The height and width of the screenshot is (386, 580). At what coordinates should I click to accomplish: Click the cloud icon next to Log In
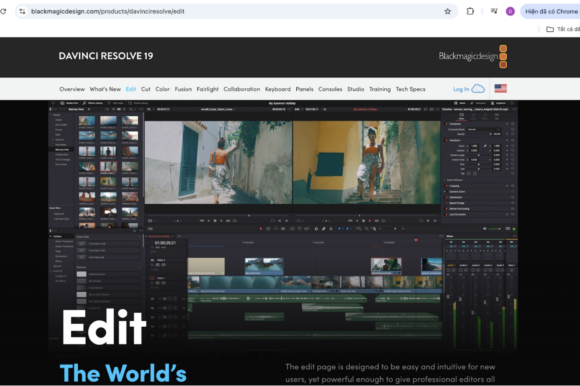478,89
